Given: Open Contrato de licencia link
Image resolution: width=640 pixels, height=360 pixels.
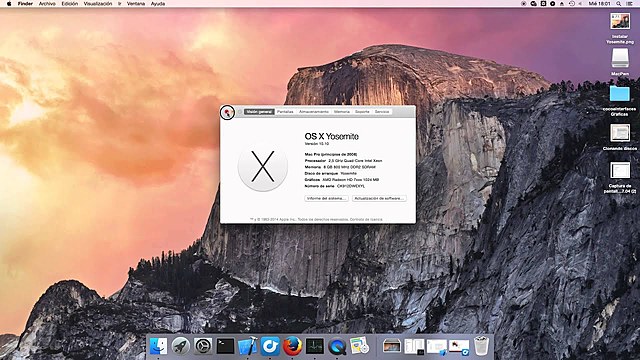Looking at the screenshot, I should (366, 220).
